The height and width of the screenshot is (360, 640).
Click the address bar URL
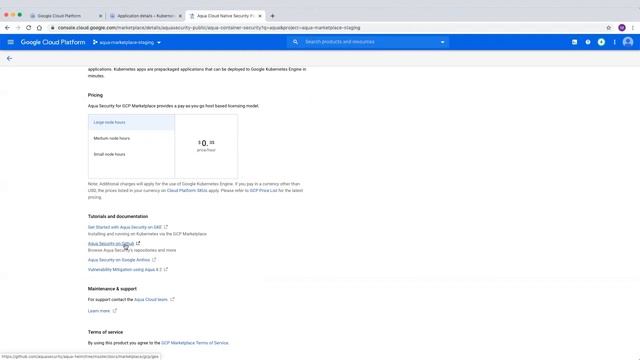pos(209,28)
